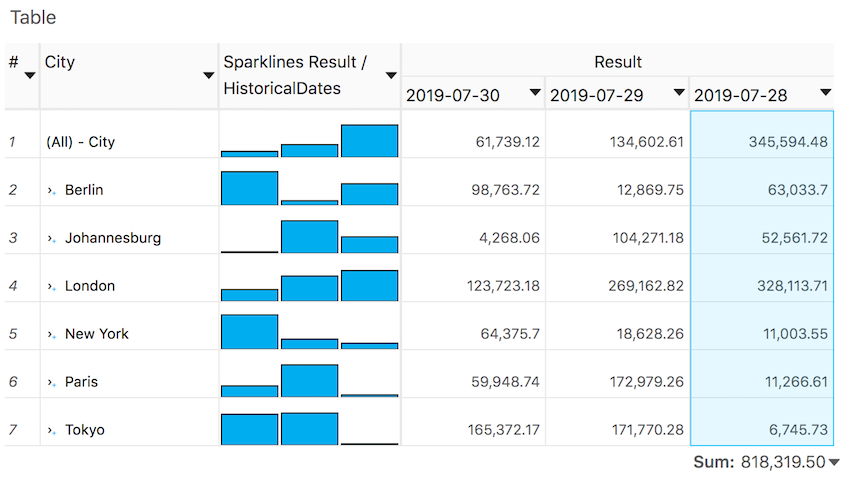The image size is (851, 481).
Task: Select the Johannesburg city label
Action: (x=113, y=238)
